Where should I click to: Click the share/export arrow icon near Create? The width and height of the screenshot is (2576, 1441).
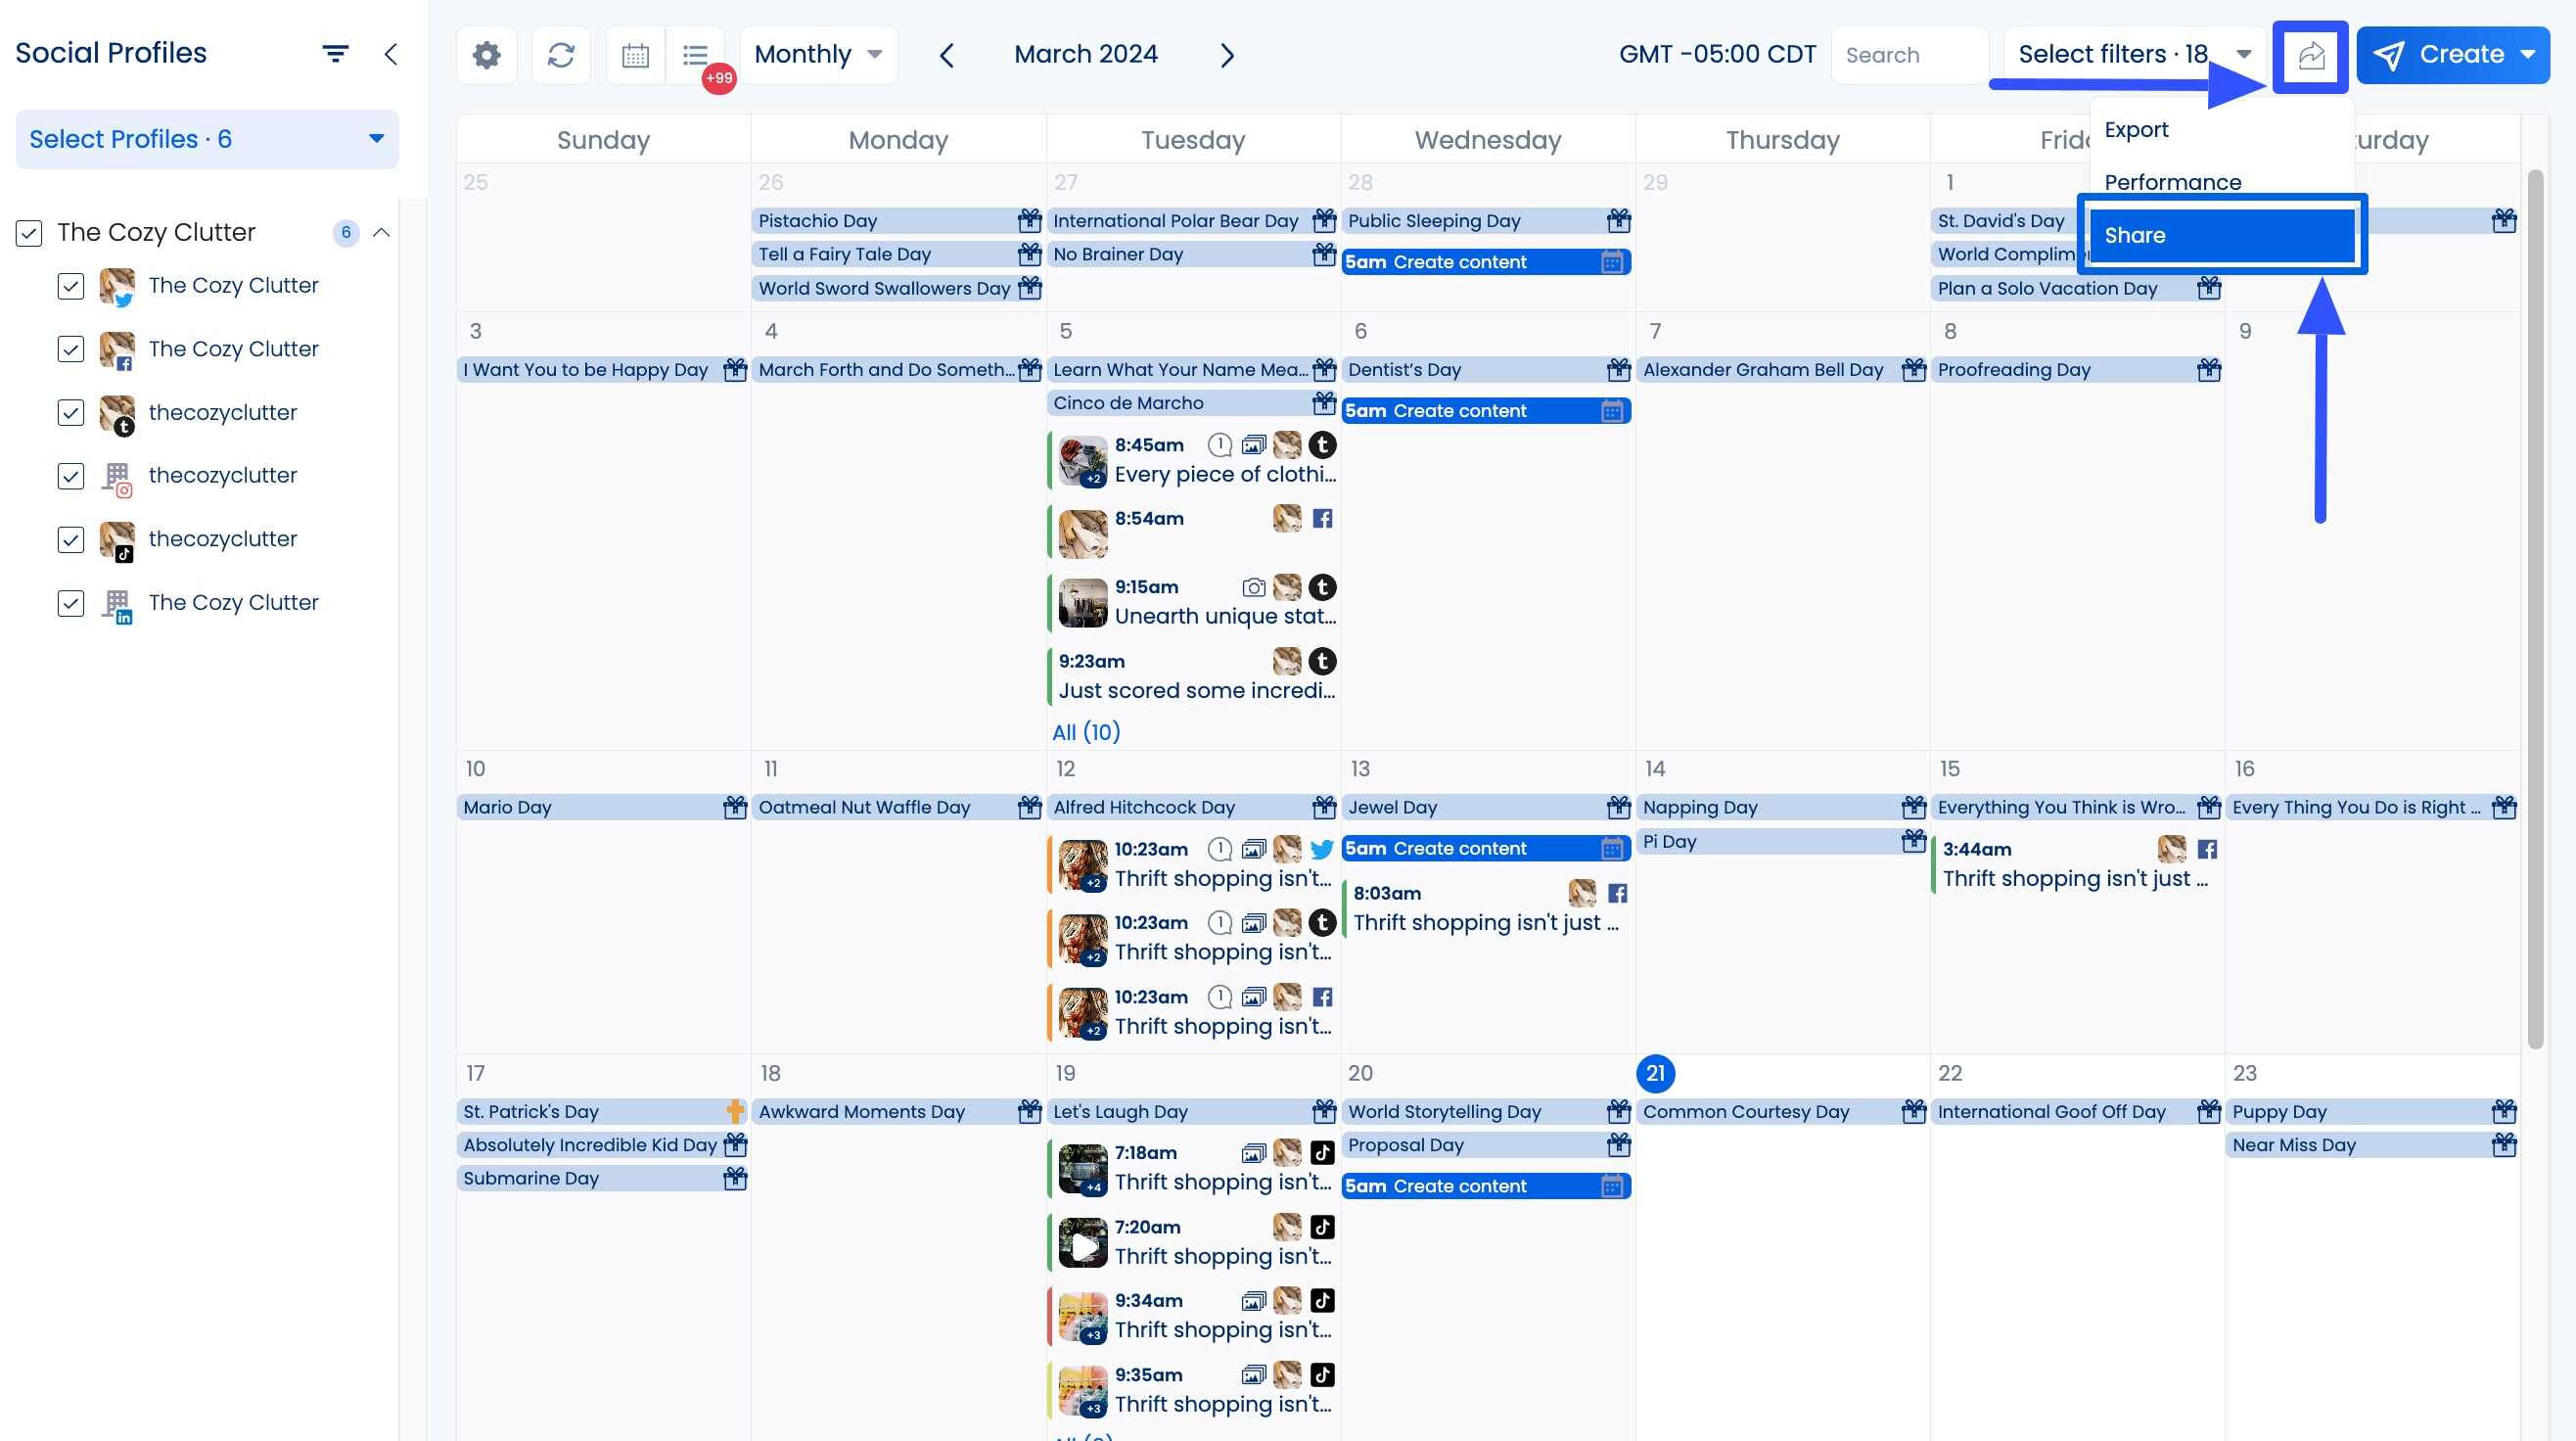[x=2311, y=56]
